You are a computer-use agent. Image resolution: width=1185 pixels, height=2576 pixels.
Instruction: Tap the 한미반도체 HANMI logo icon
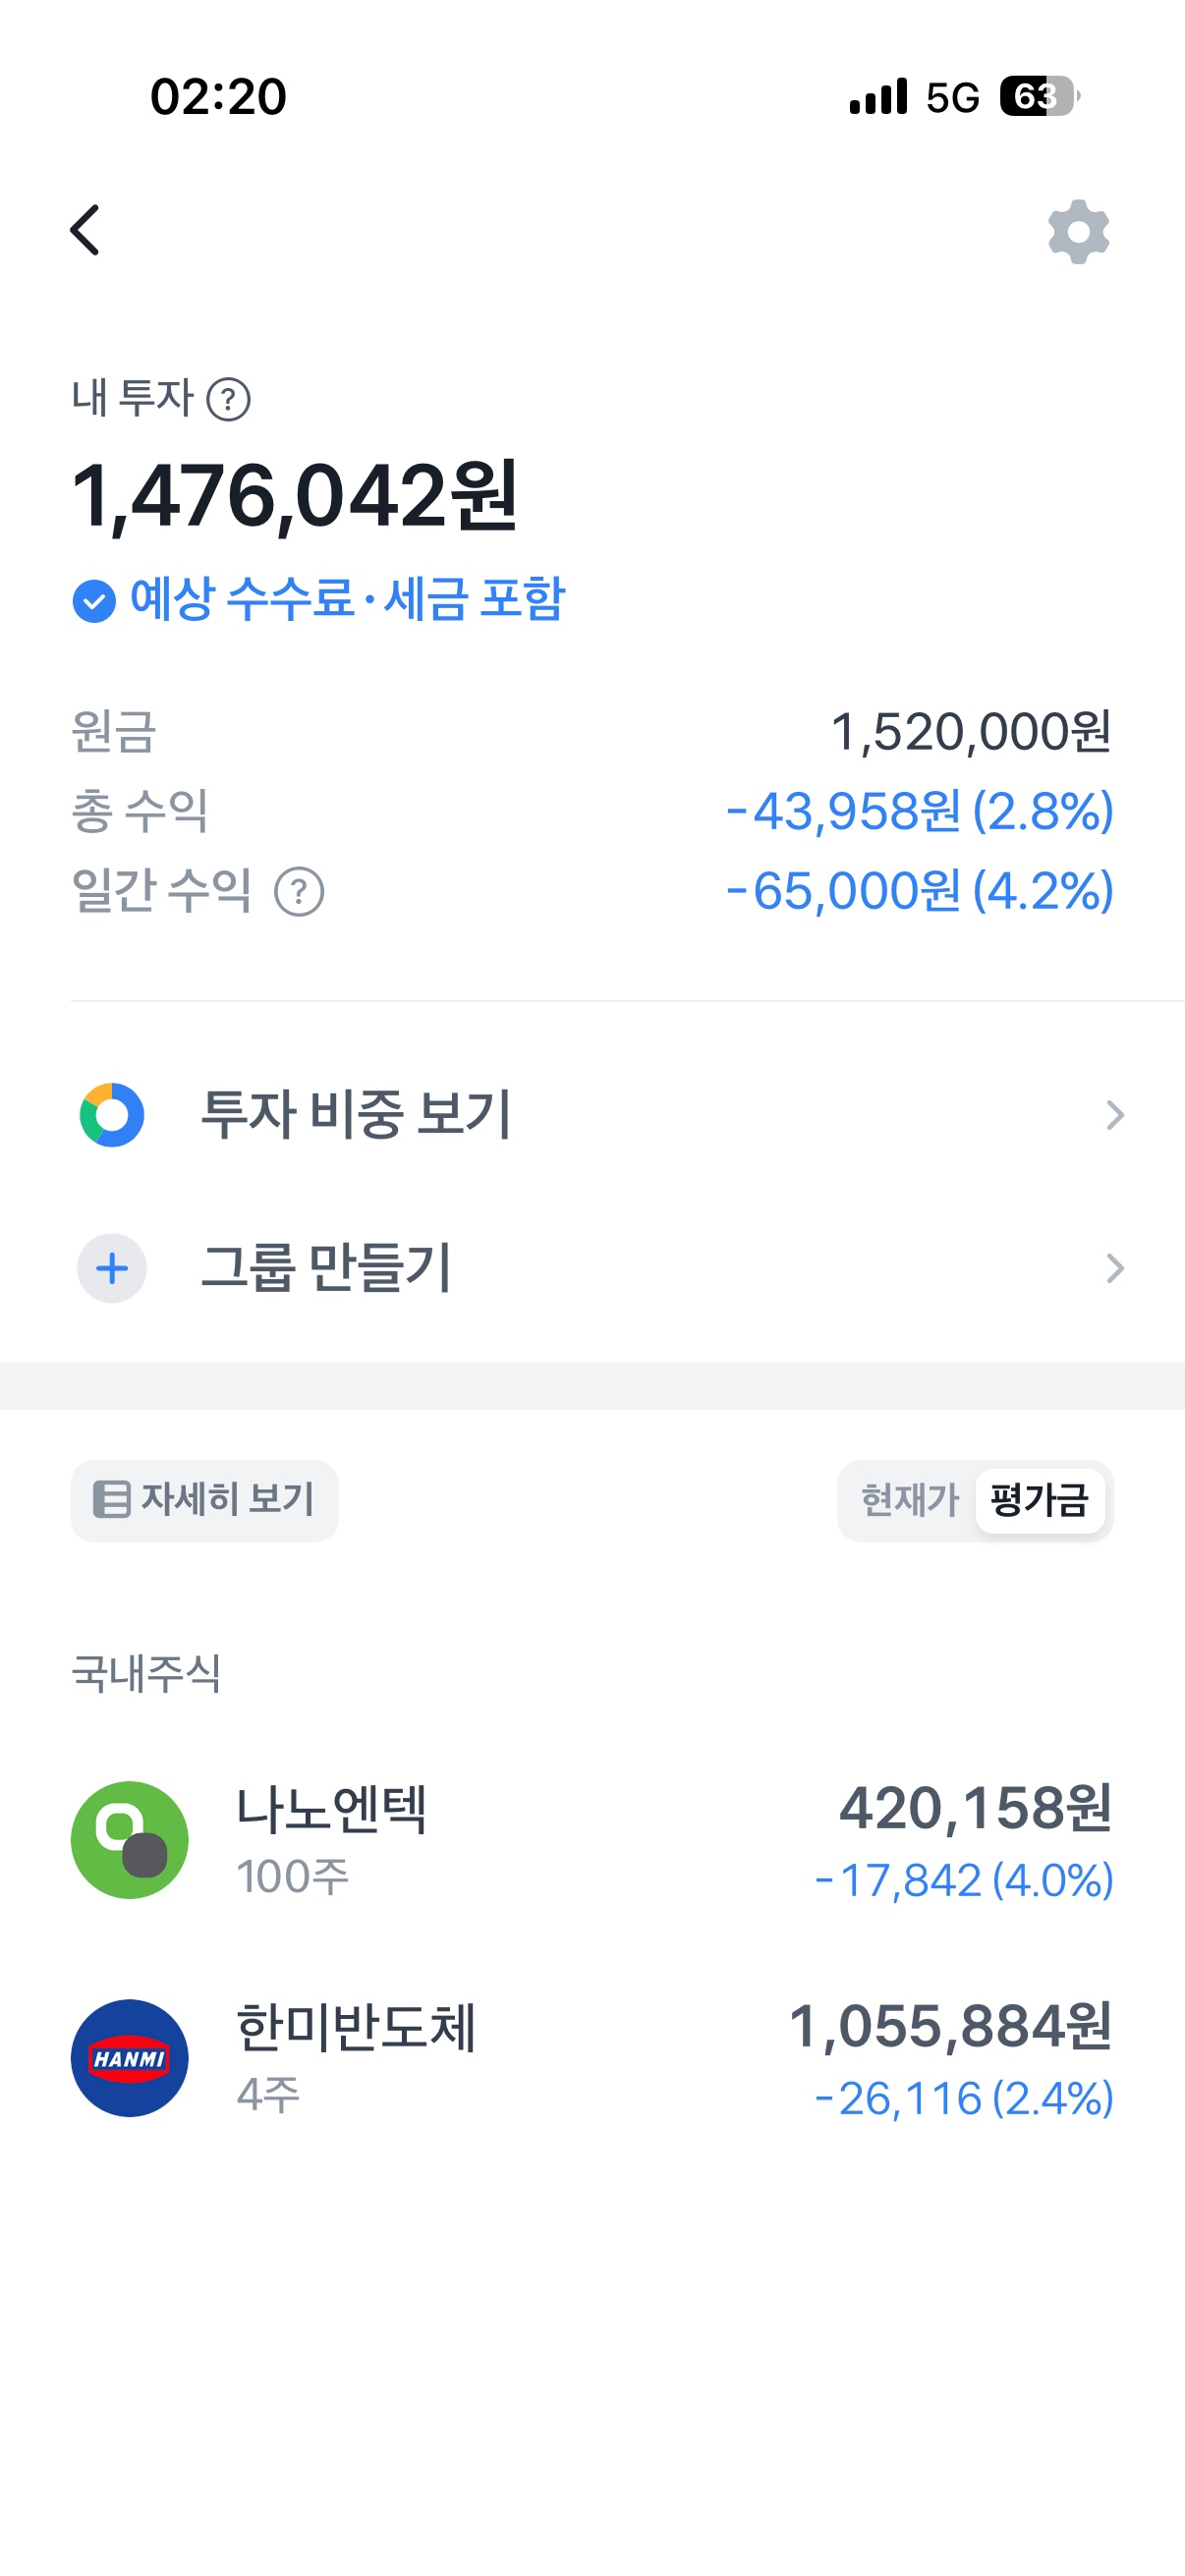point(130,2058)
